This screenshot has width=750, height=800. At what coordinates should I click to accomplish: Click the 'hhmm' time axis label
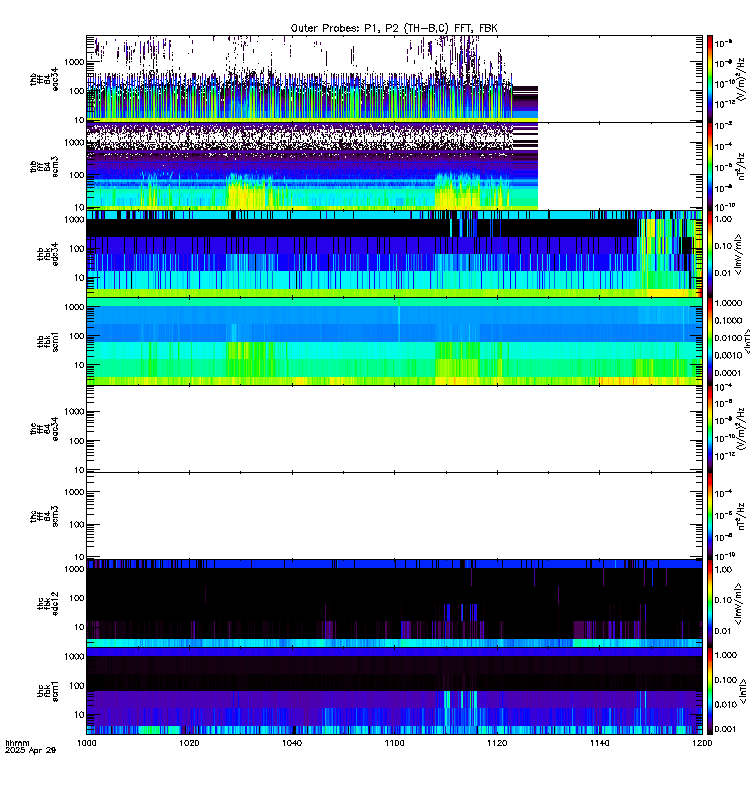(17, 743)
